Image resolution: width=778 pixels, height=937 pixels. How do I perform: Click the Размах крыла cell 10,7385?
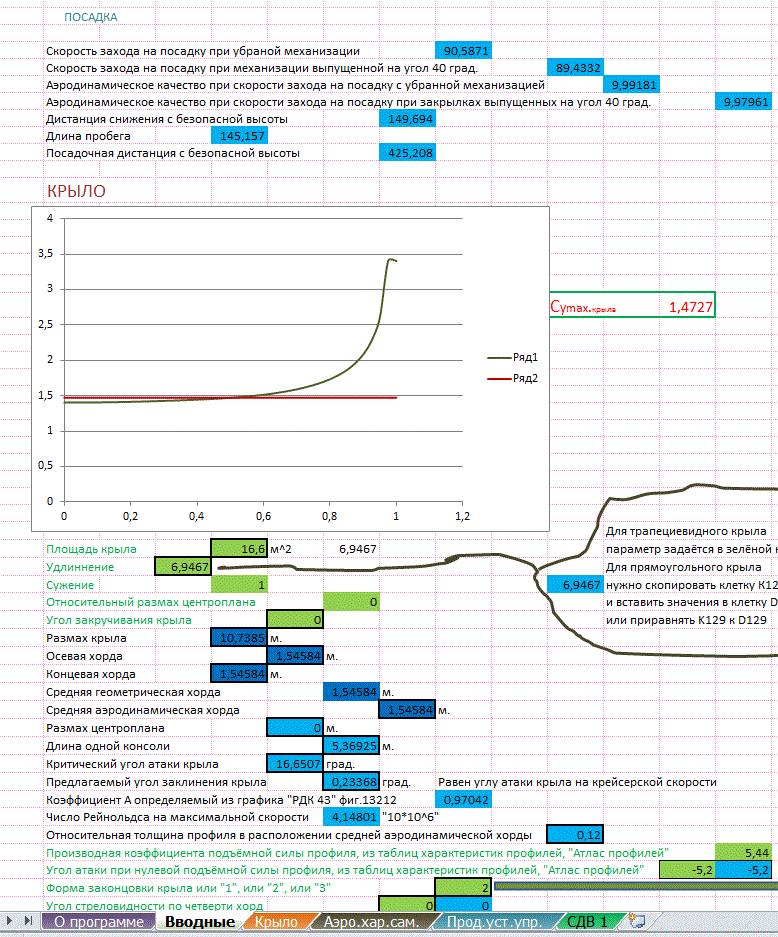tap(240, 639)
